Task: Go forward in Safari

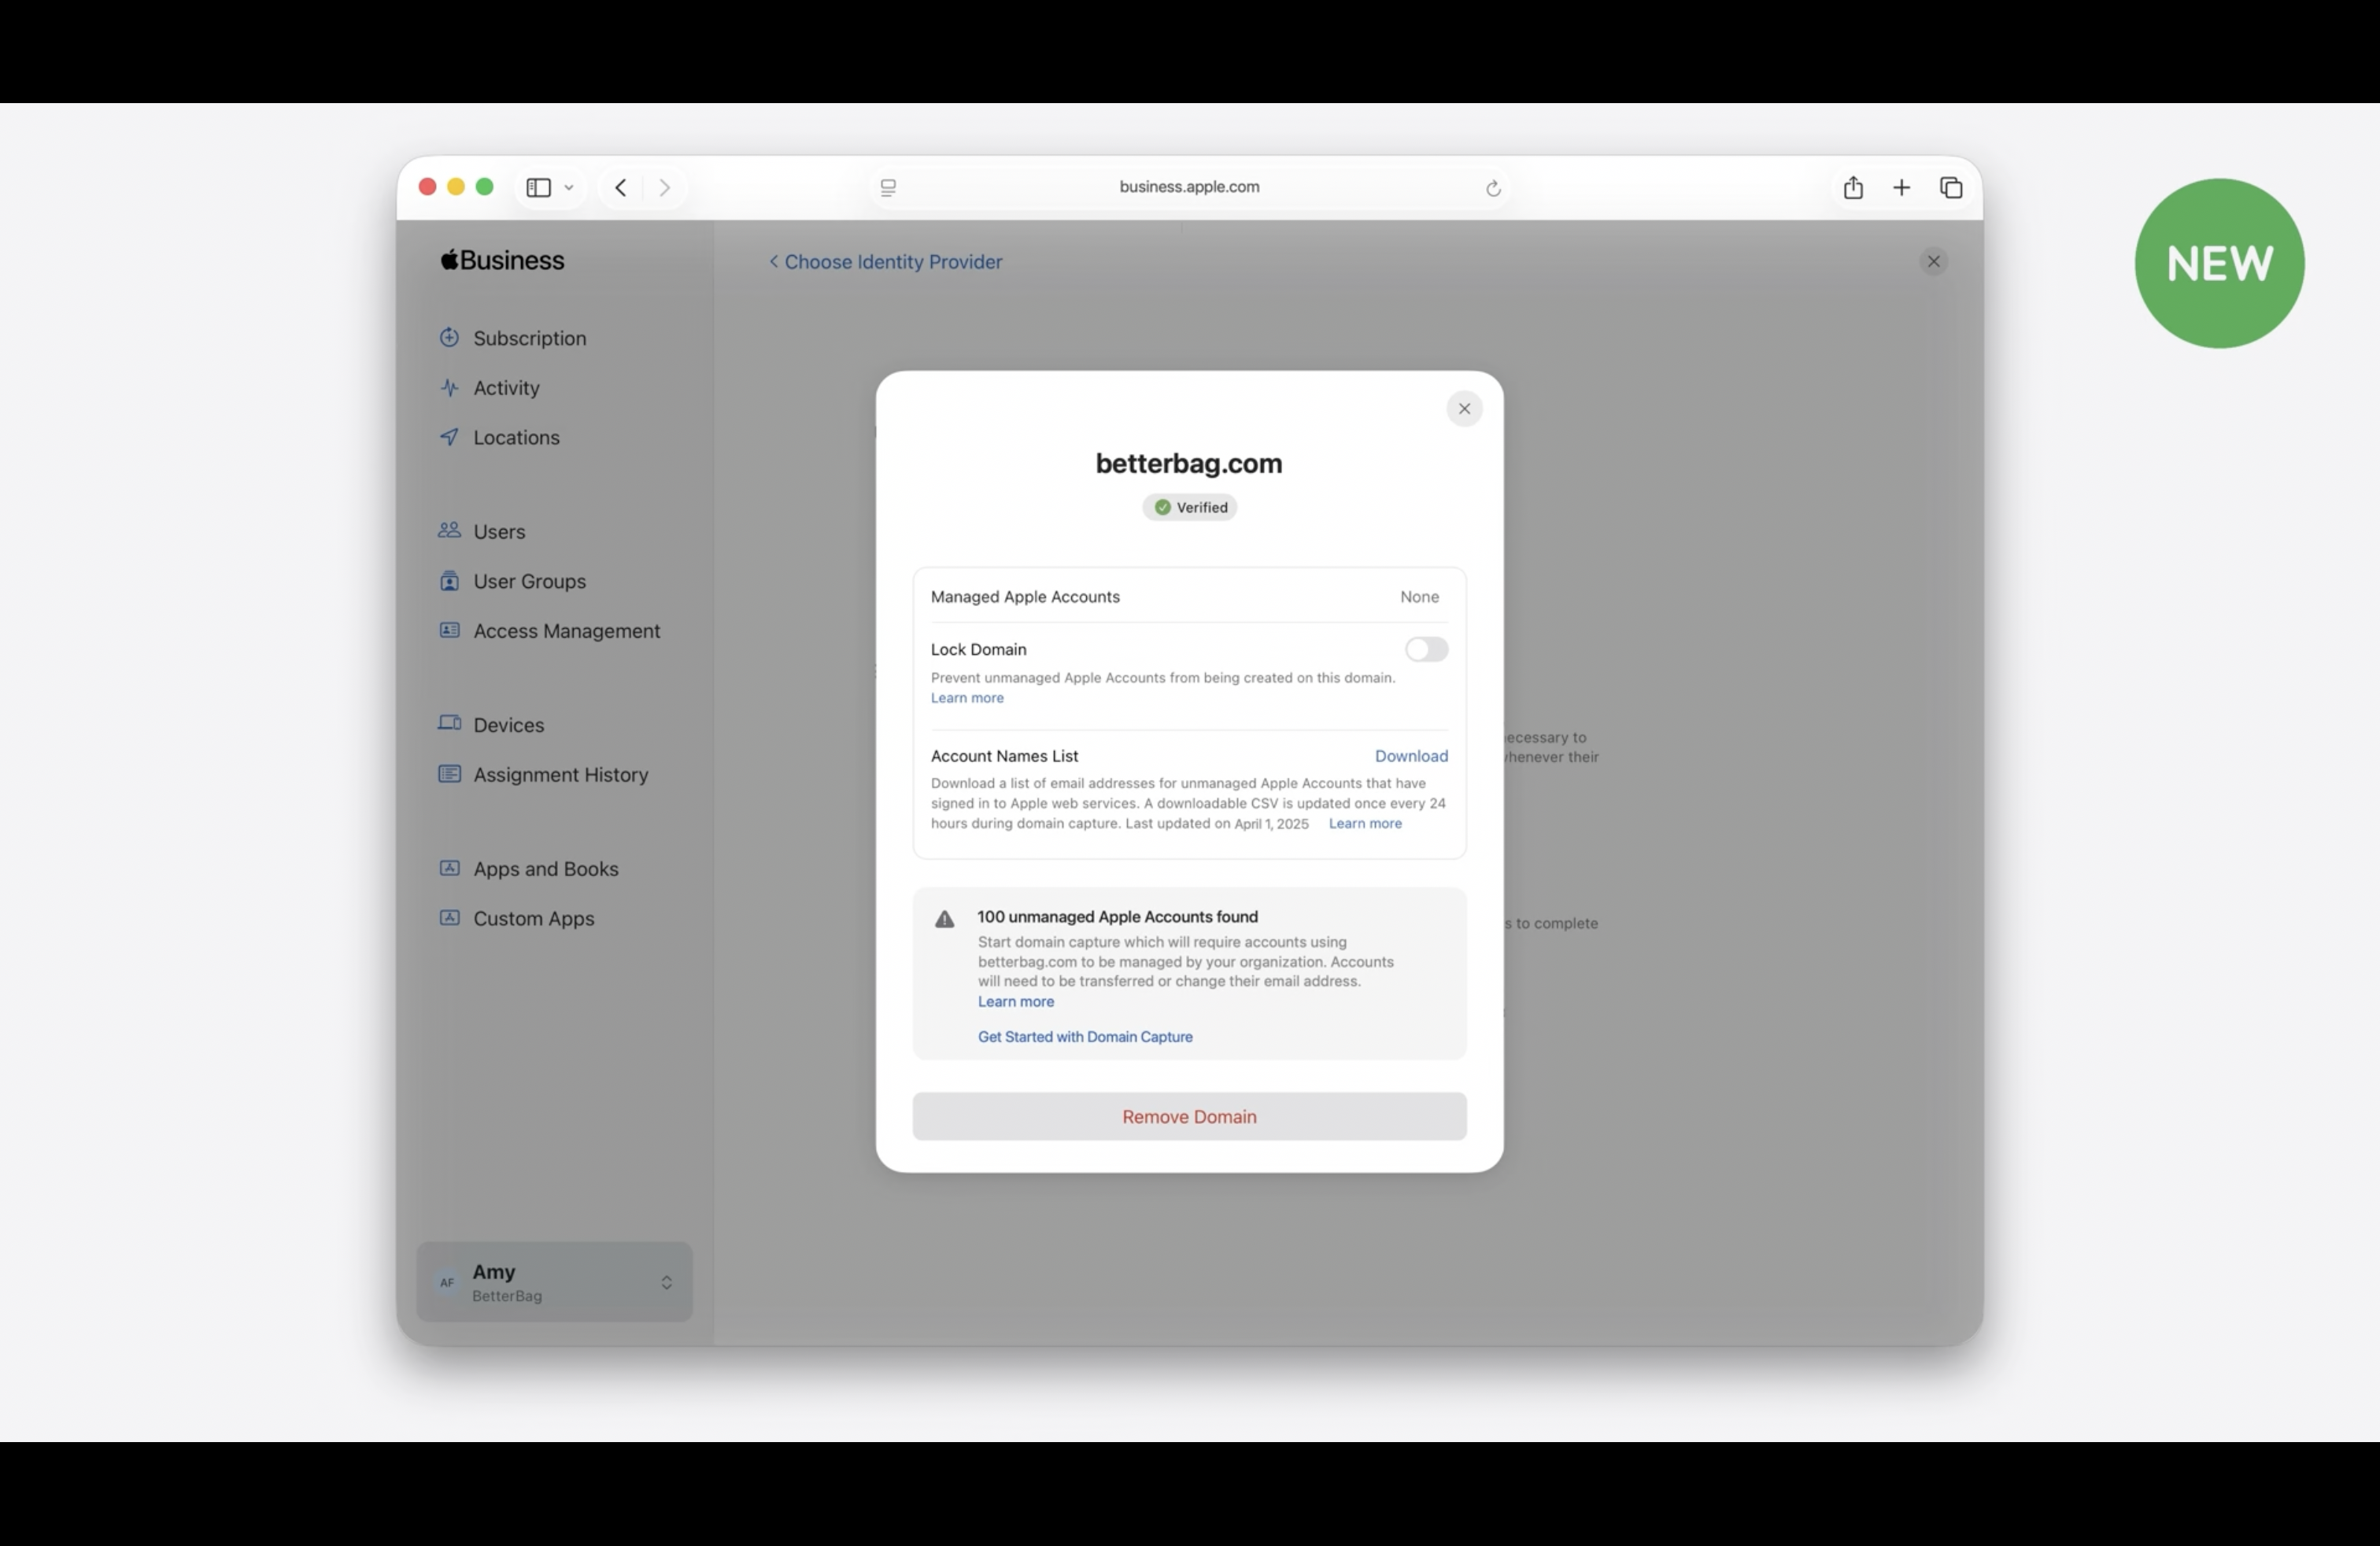Action: point(665,187)
